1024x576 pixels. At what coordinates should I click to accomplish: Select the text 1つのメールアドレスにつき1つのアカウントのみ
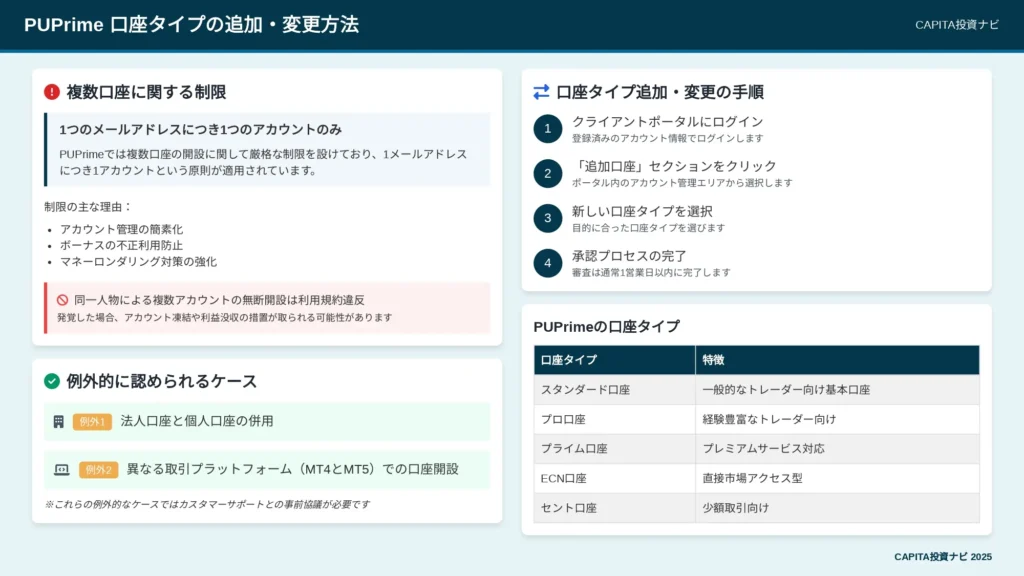pos(200,129)
